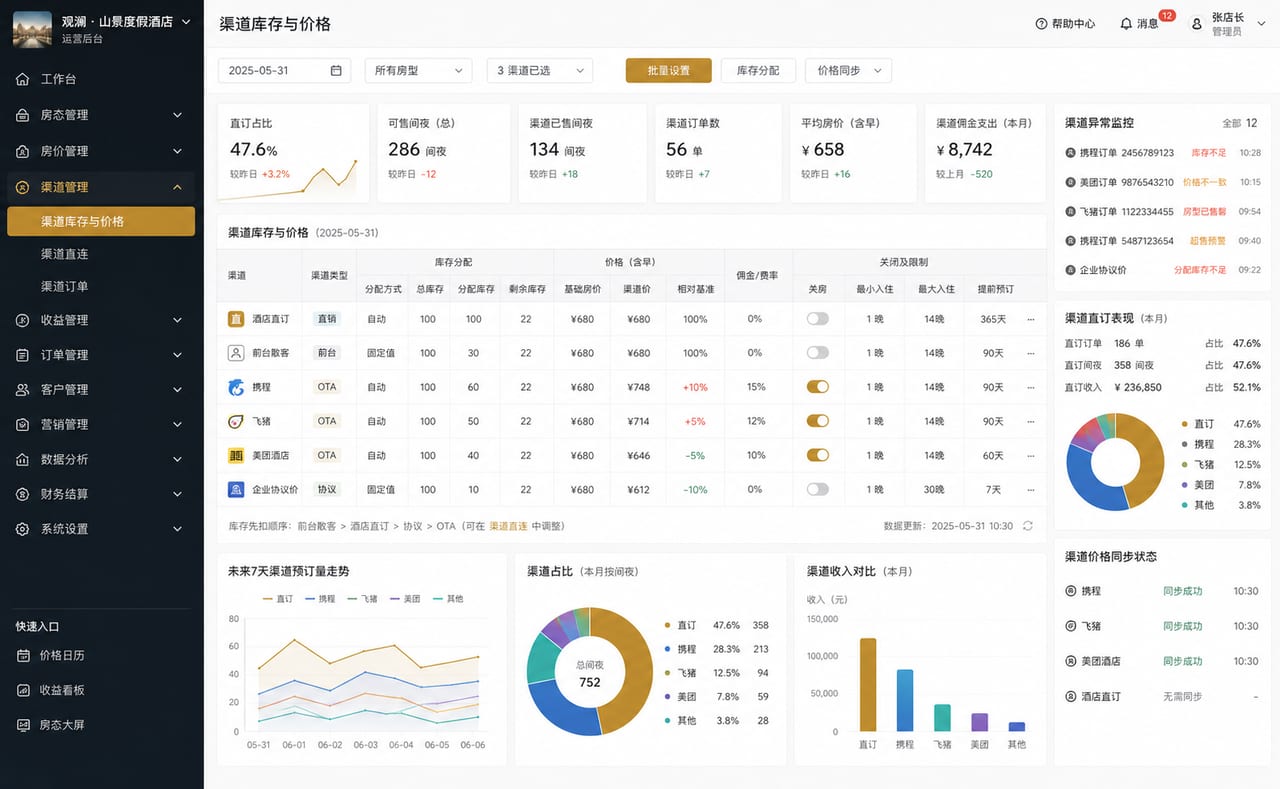Open the 价格日历 calendar shortcut icon
1280x789 pixels.
(23, 655)
